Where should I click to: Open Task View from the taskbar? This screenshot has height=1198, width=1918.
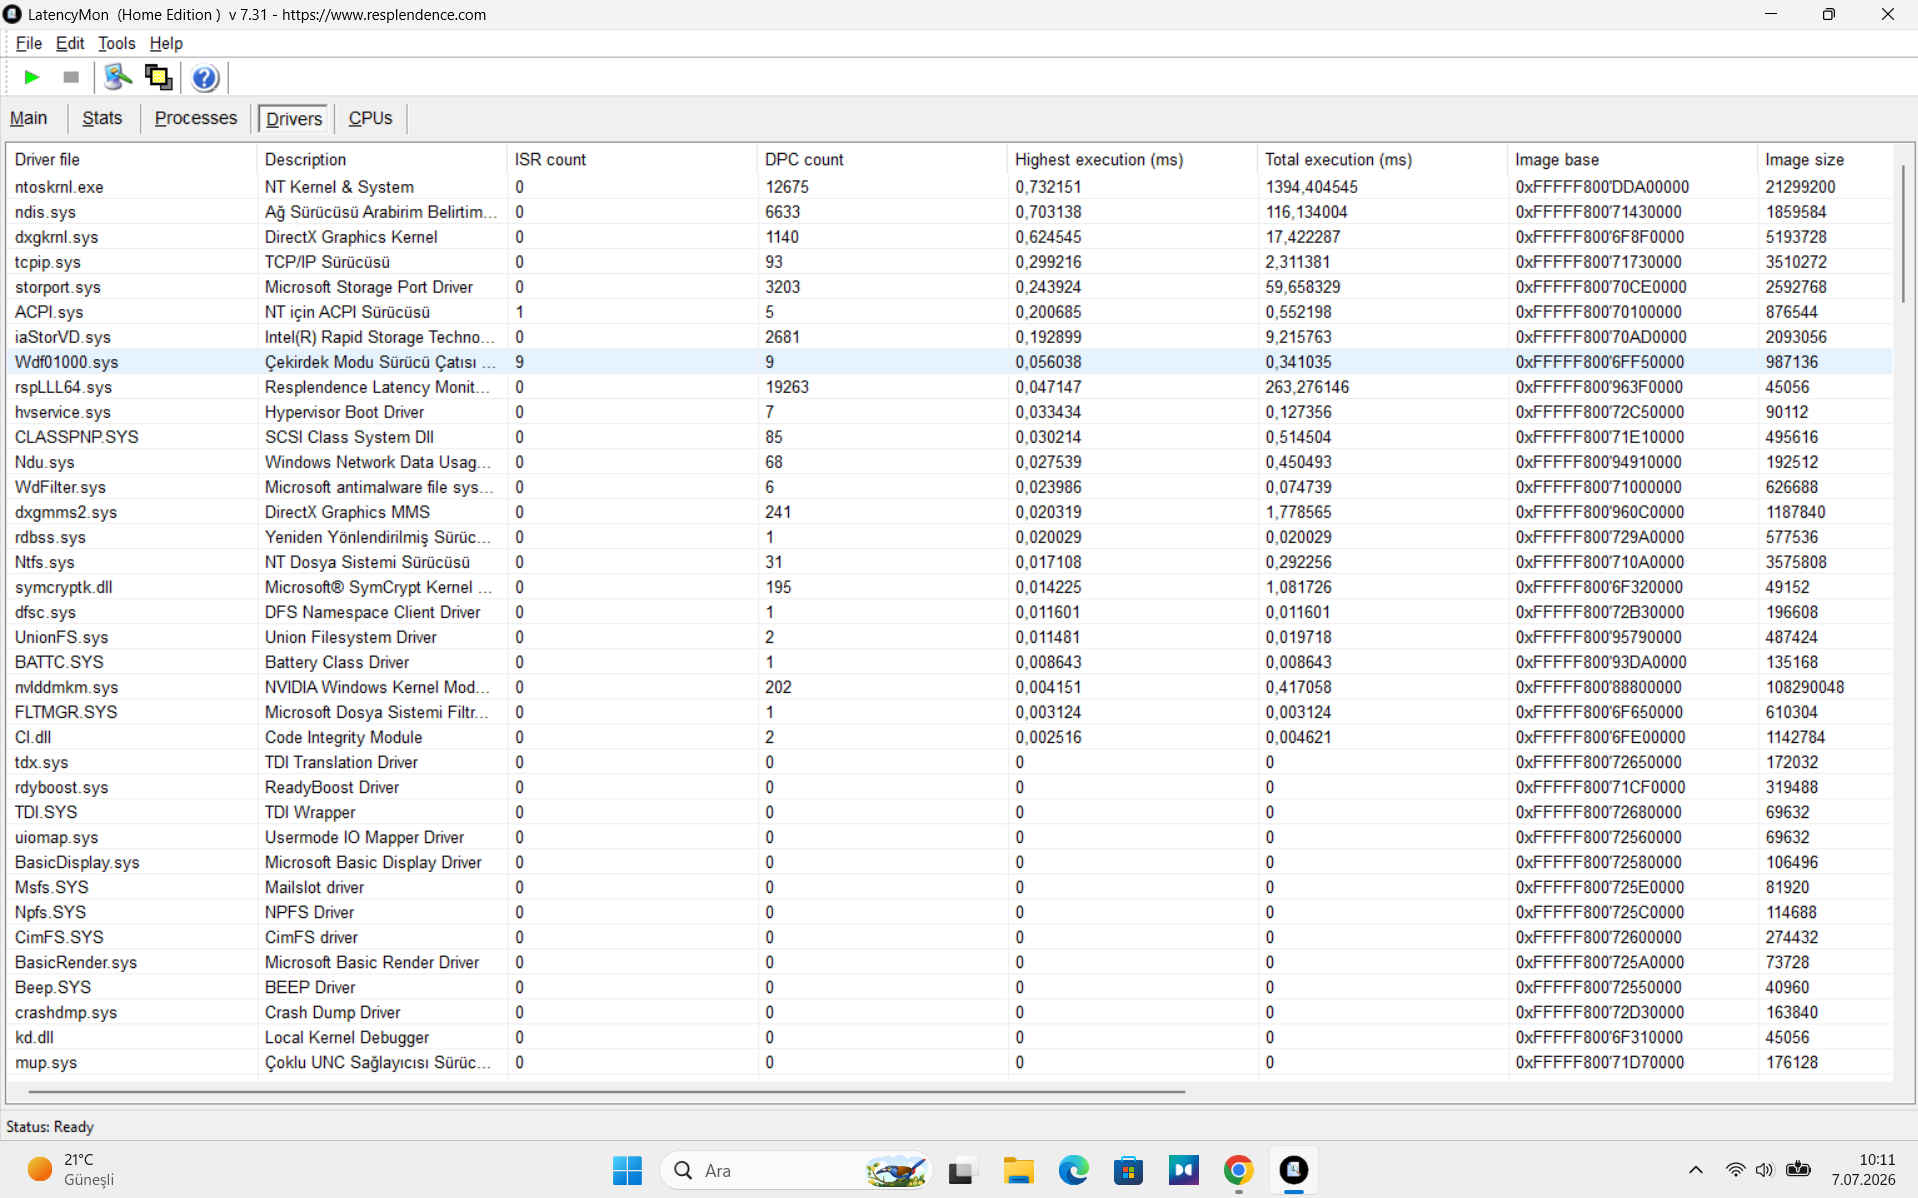[962, 1170]
